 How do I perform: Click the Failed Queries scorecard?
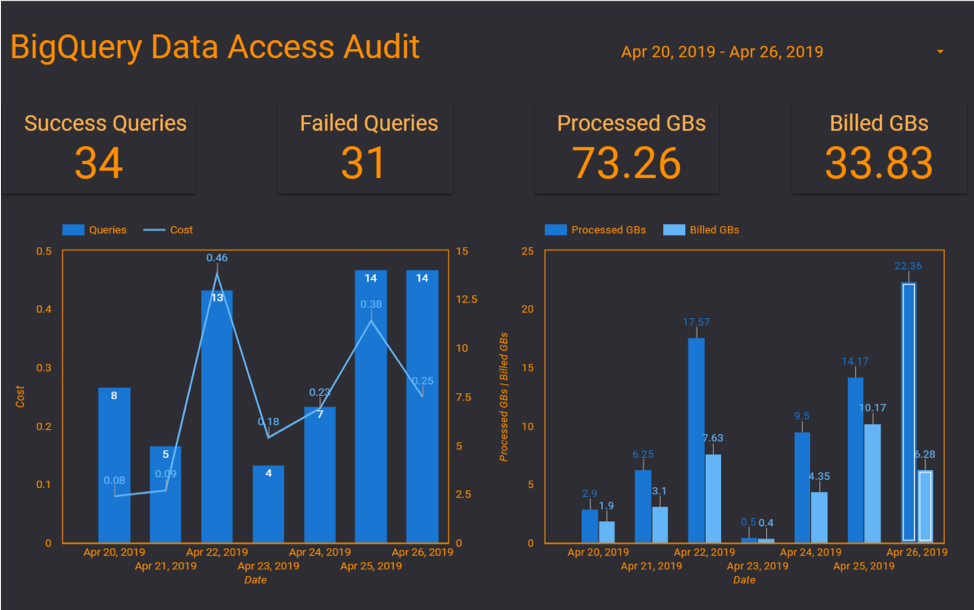click(365, 146)
